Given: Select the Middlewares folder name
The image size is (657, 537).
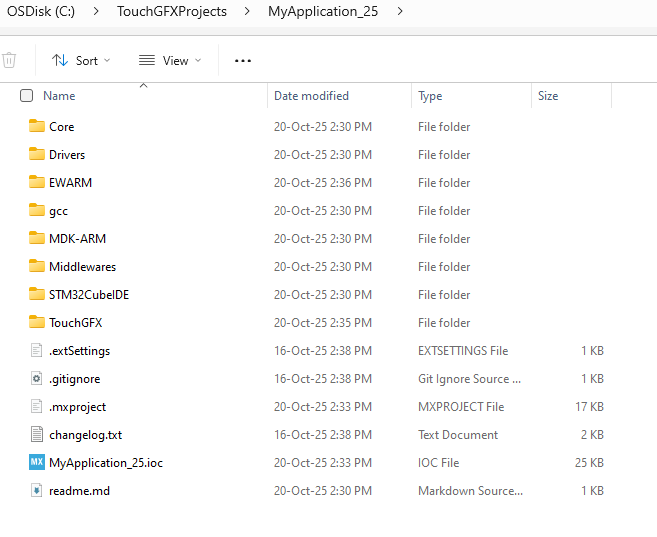Looking at the screenshot, I should (x=83, y=267).
